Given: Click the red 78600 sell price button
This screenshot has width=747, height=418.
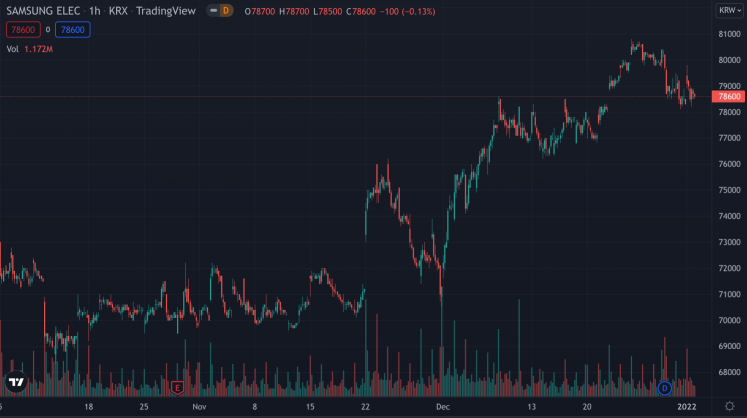Looking at the screenshot, I should point(22,30).
